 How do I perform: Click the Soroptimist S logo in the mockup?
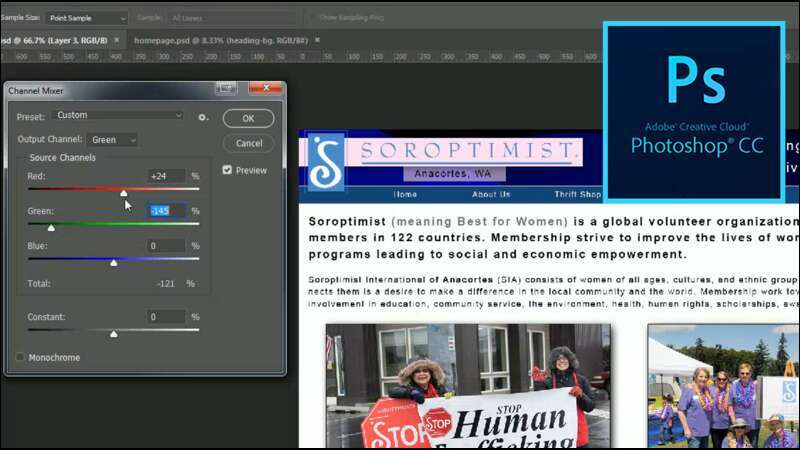pos(326,162)
